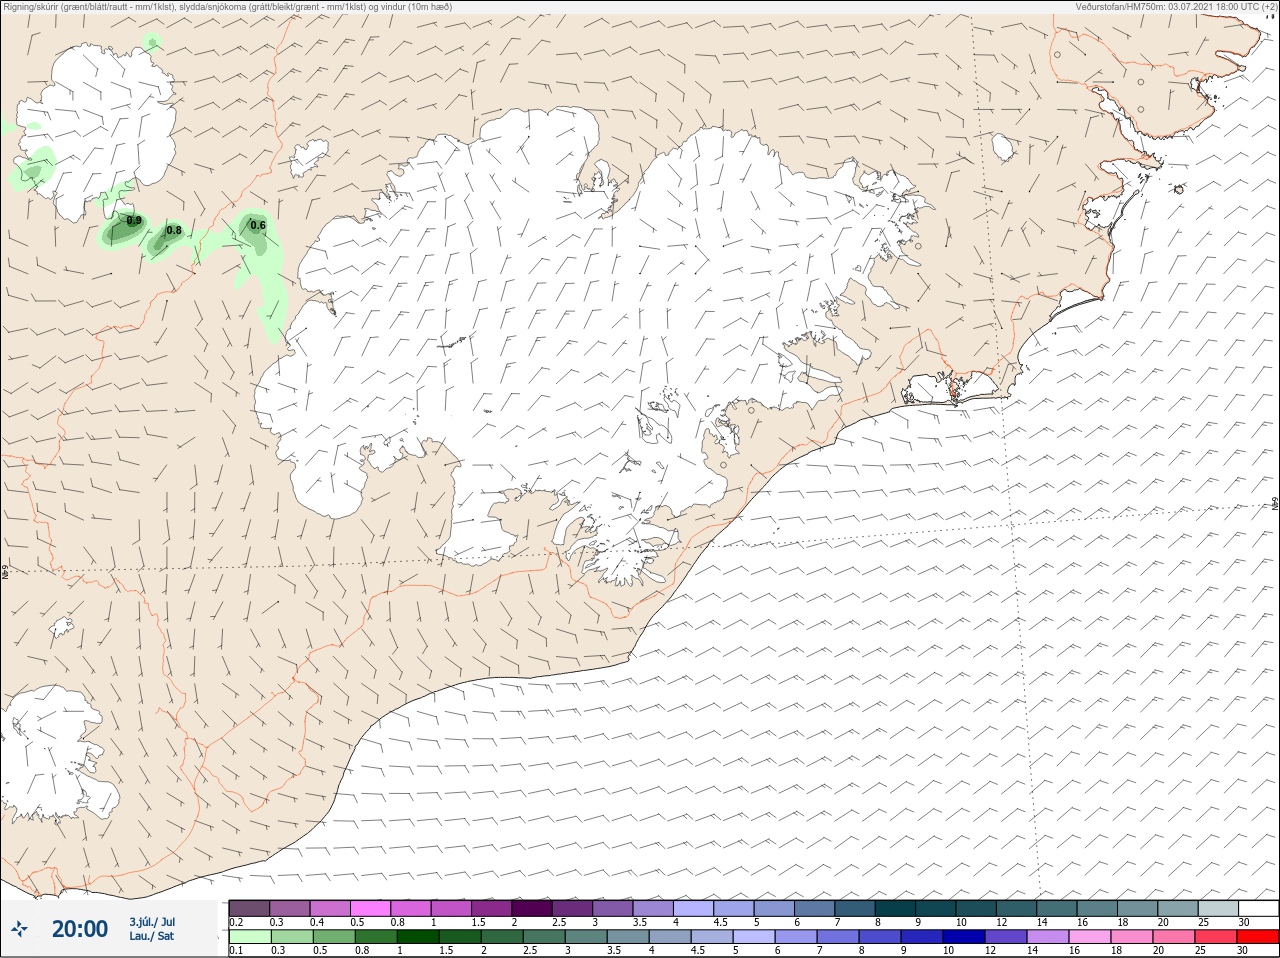Click the date text '3.júl./ Jul'
The image size is (1280, 958).
click(152, 922)
